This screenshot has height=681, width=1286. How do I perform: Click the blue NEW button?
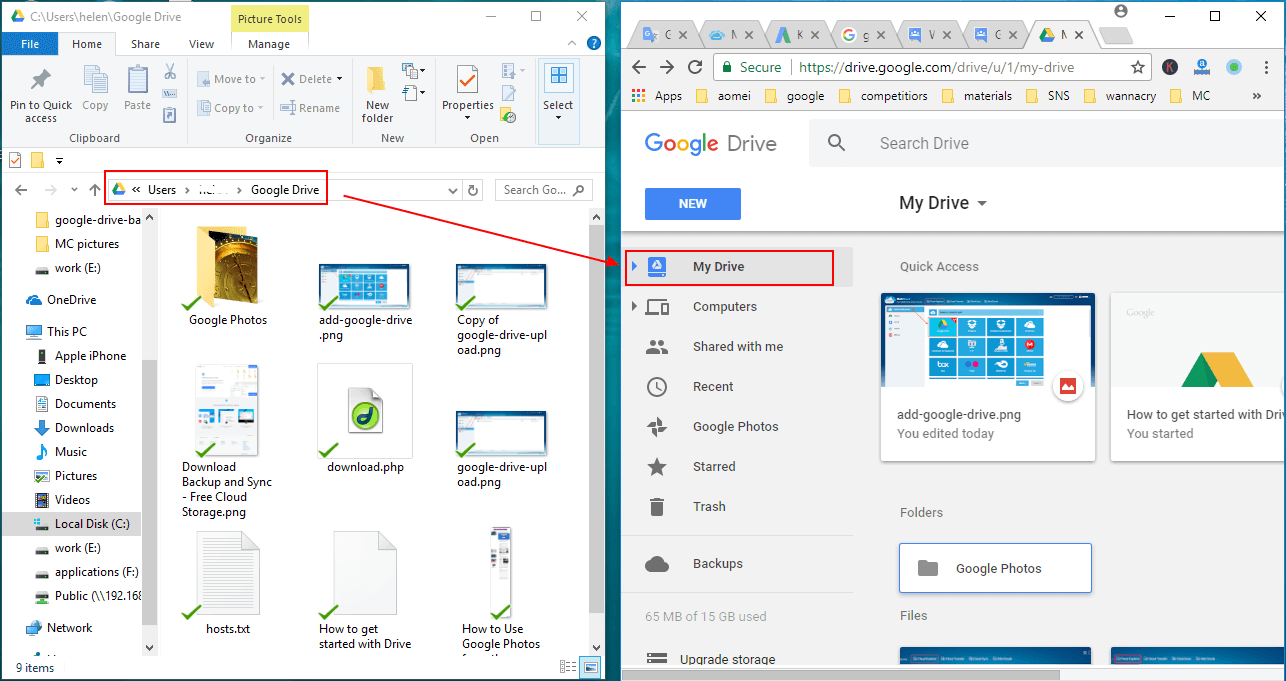coord(693,203)
